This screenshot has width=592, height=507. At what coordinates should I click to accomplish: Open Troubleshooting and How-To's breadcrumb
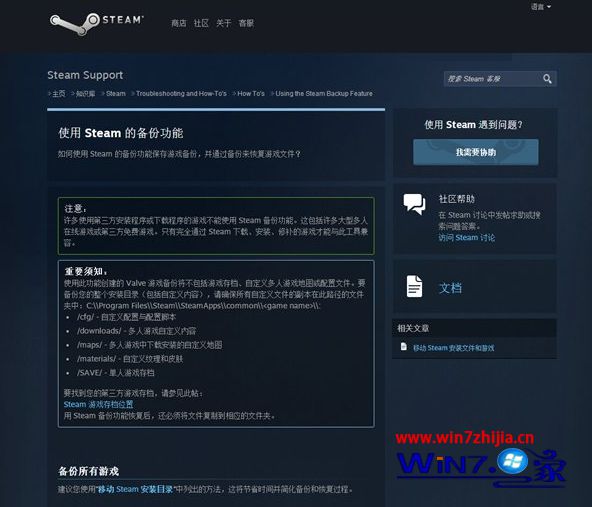181,94
